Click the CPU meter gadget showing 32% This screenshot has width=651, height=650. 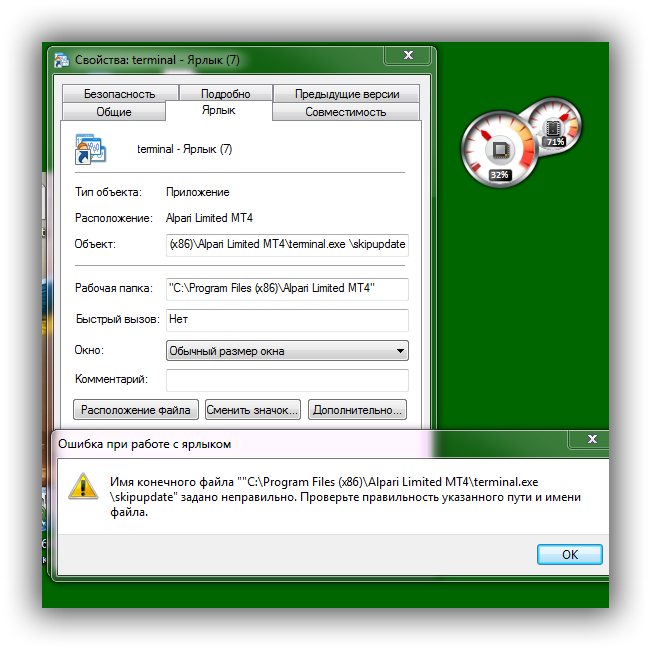click(x=499, y=150)
